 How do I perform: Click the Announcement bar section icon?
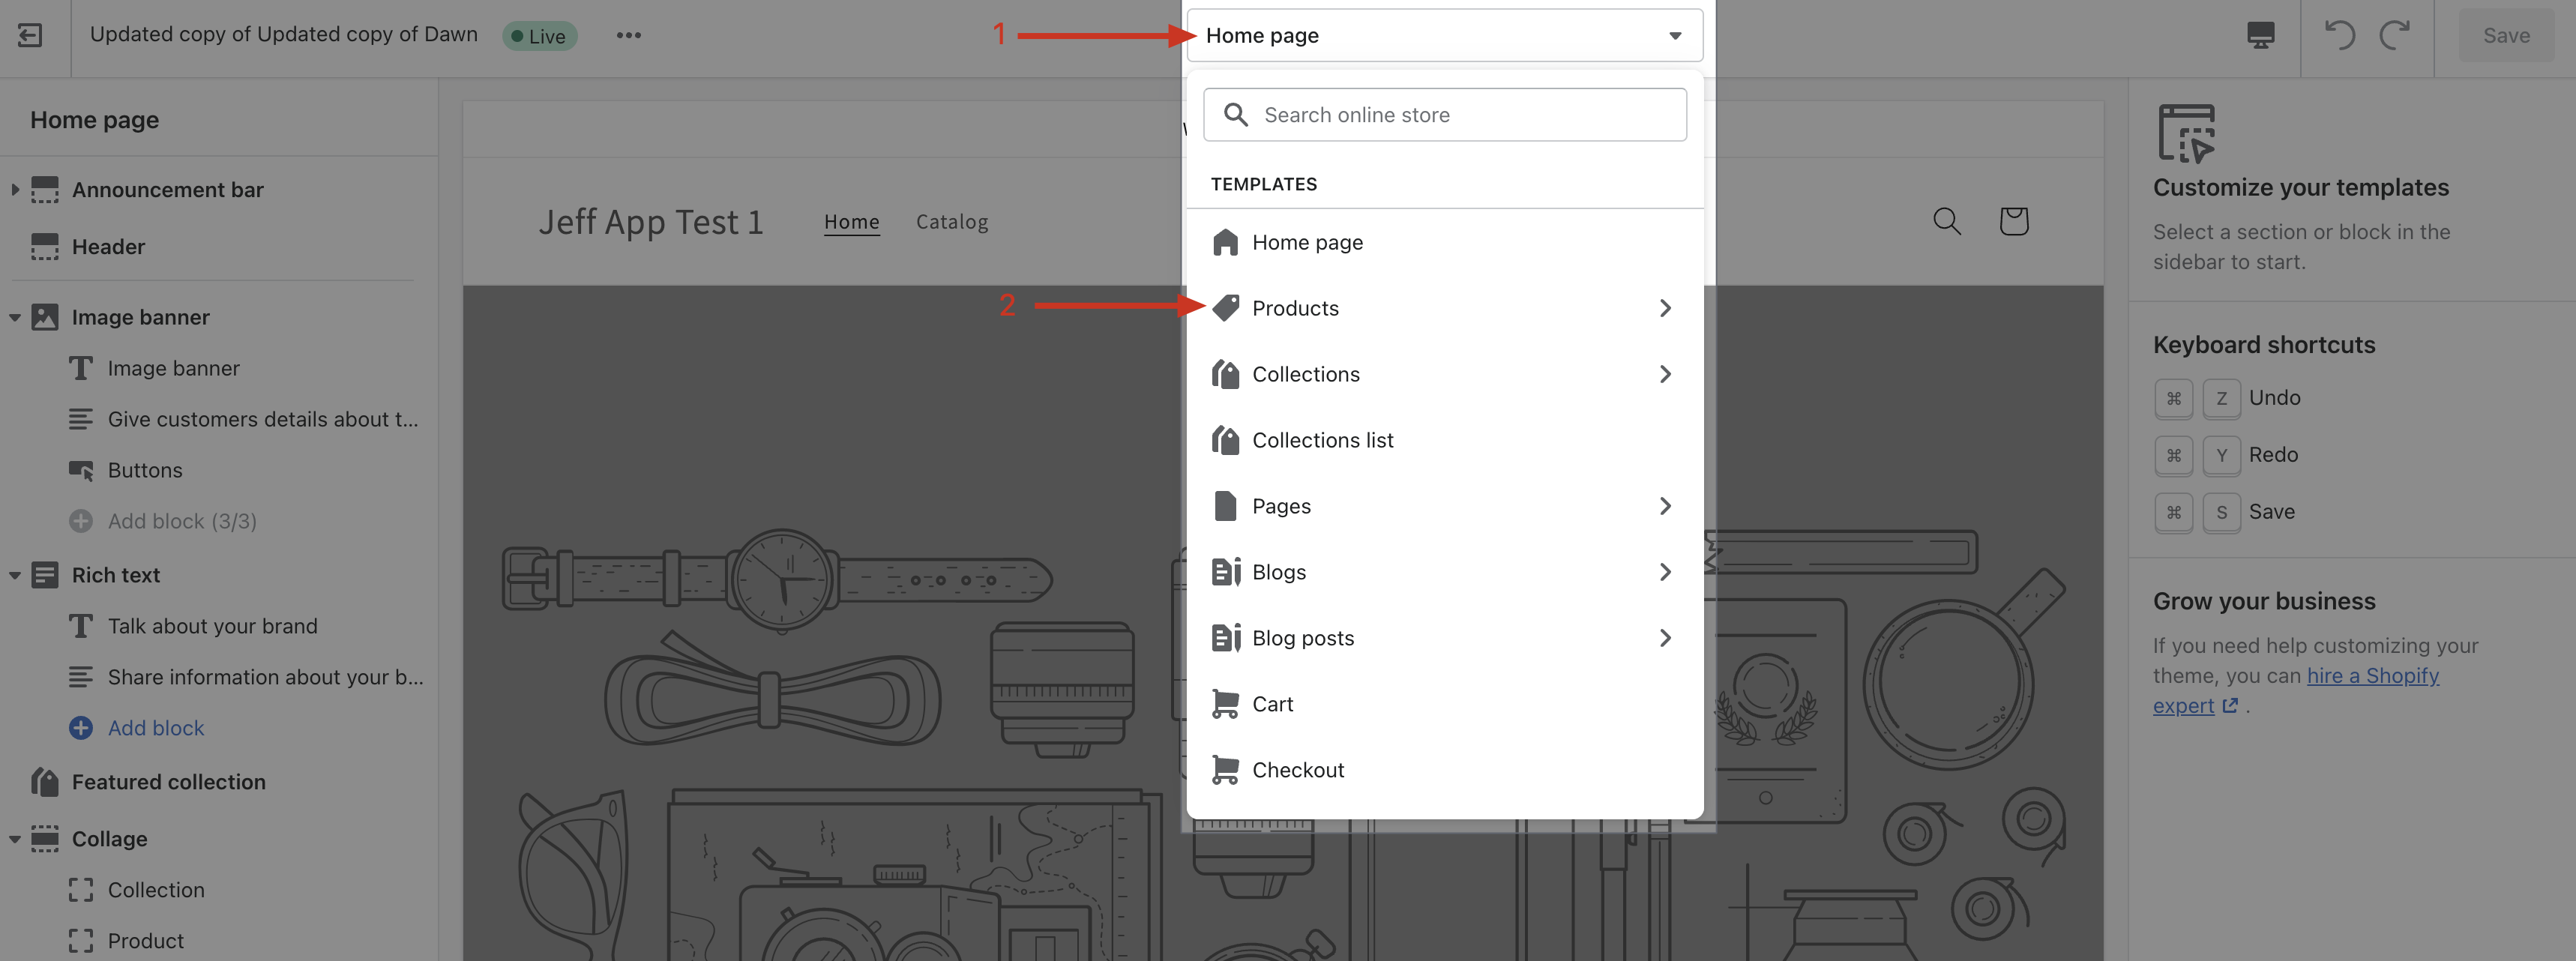click(45, 190)
